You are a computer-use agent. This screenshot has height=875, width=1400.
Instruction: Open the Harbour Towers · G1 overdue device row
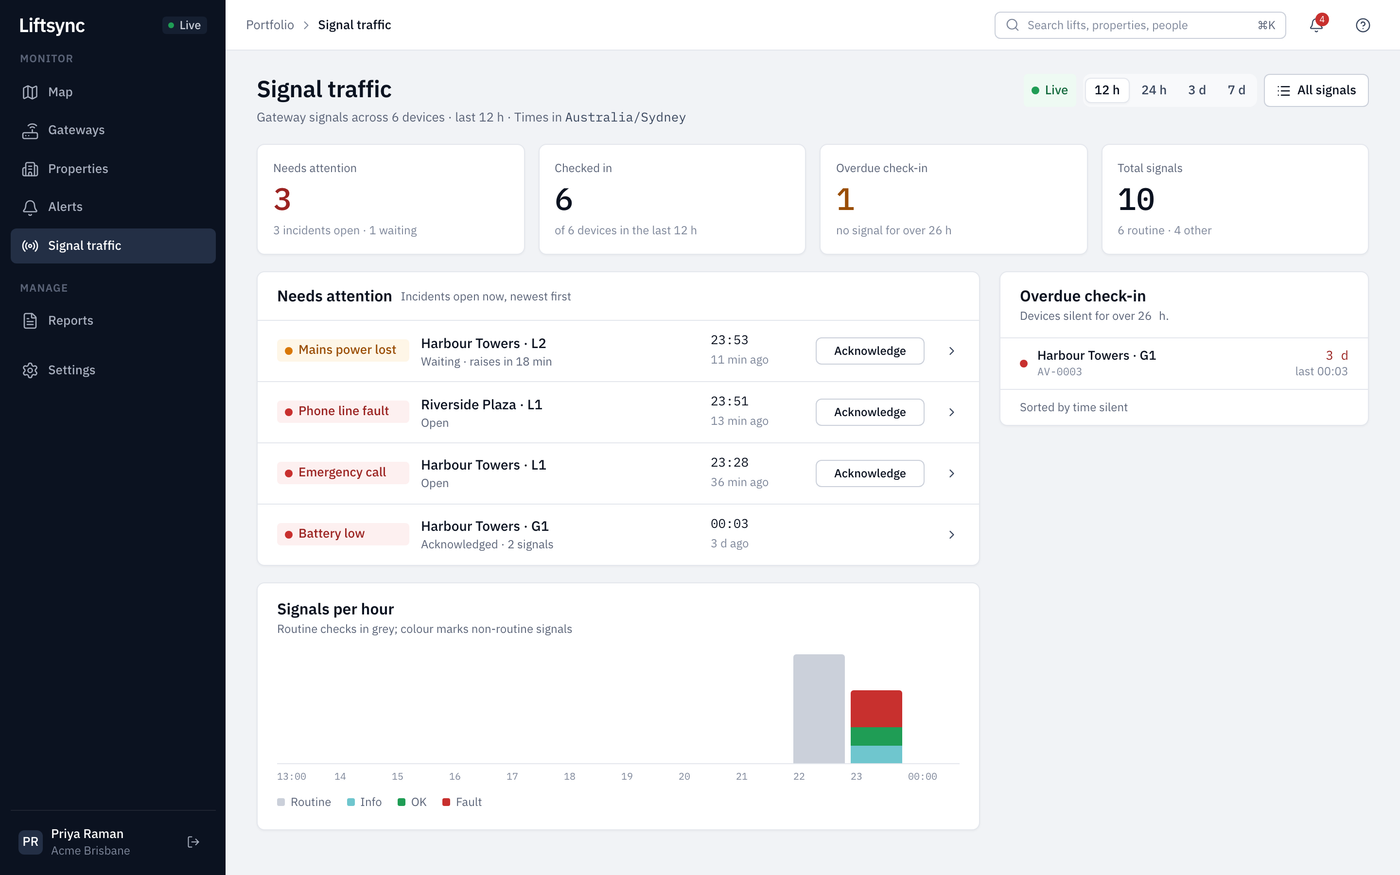[x=1184, y=363]
